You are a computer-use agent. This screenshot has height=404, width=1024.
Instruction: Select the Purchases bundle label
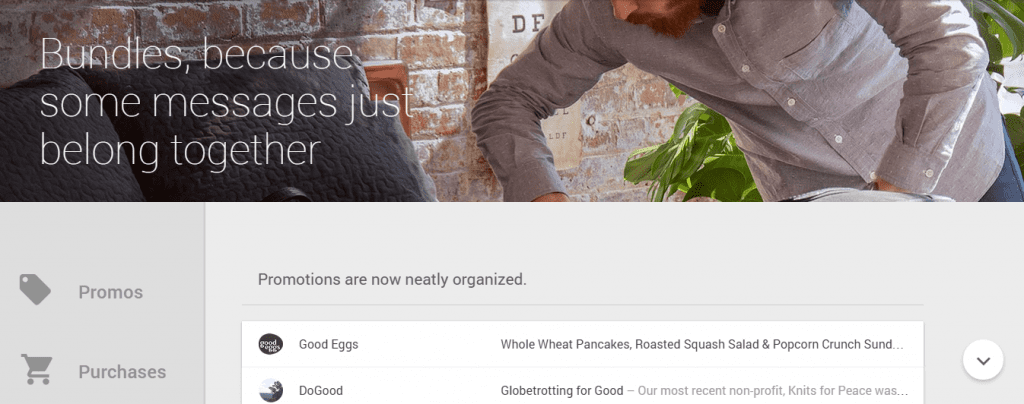click(122, 372)
